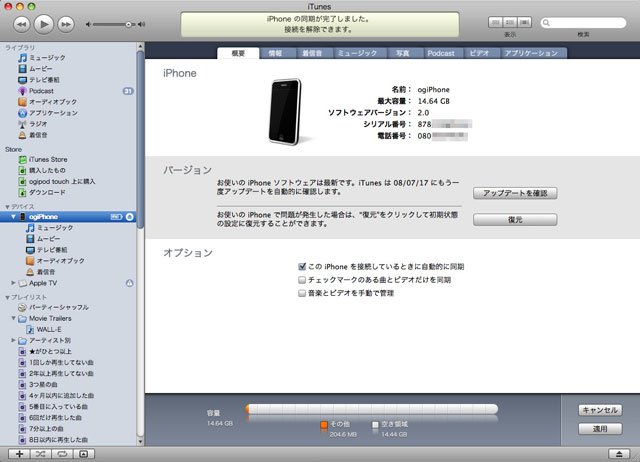Click the Podcast icon in the library sidebar
Viewport: 640px width, 462px height.
[x=22, y=91]
